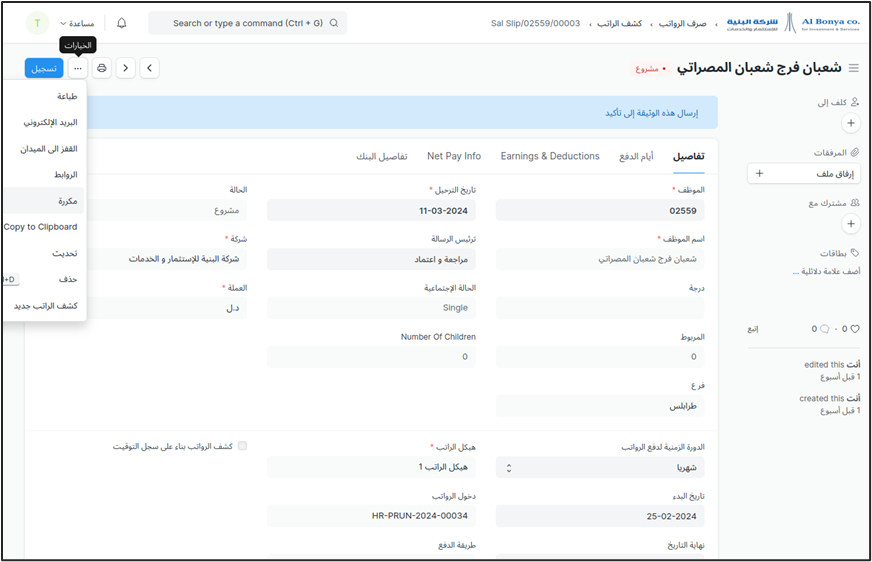Add assignee with plus under كلف إلى
The image size is (872, 562).
click(x=851, y=123)
